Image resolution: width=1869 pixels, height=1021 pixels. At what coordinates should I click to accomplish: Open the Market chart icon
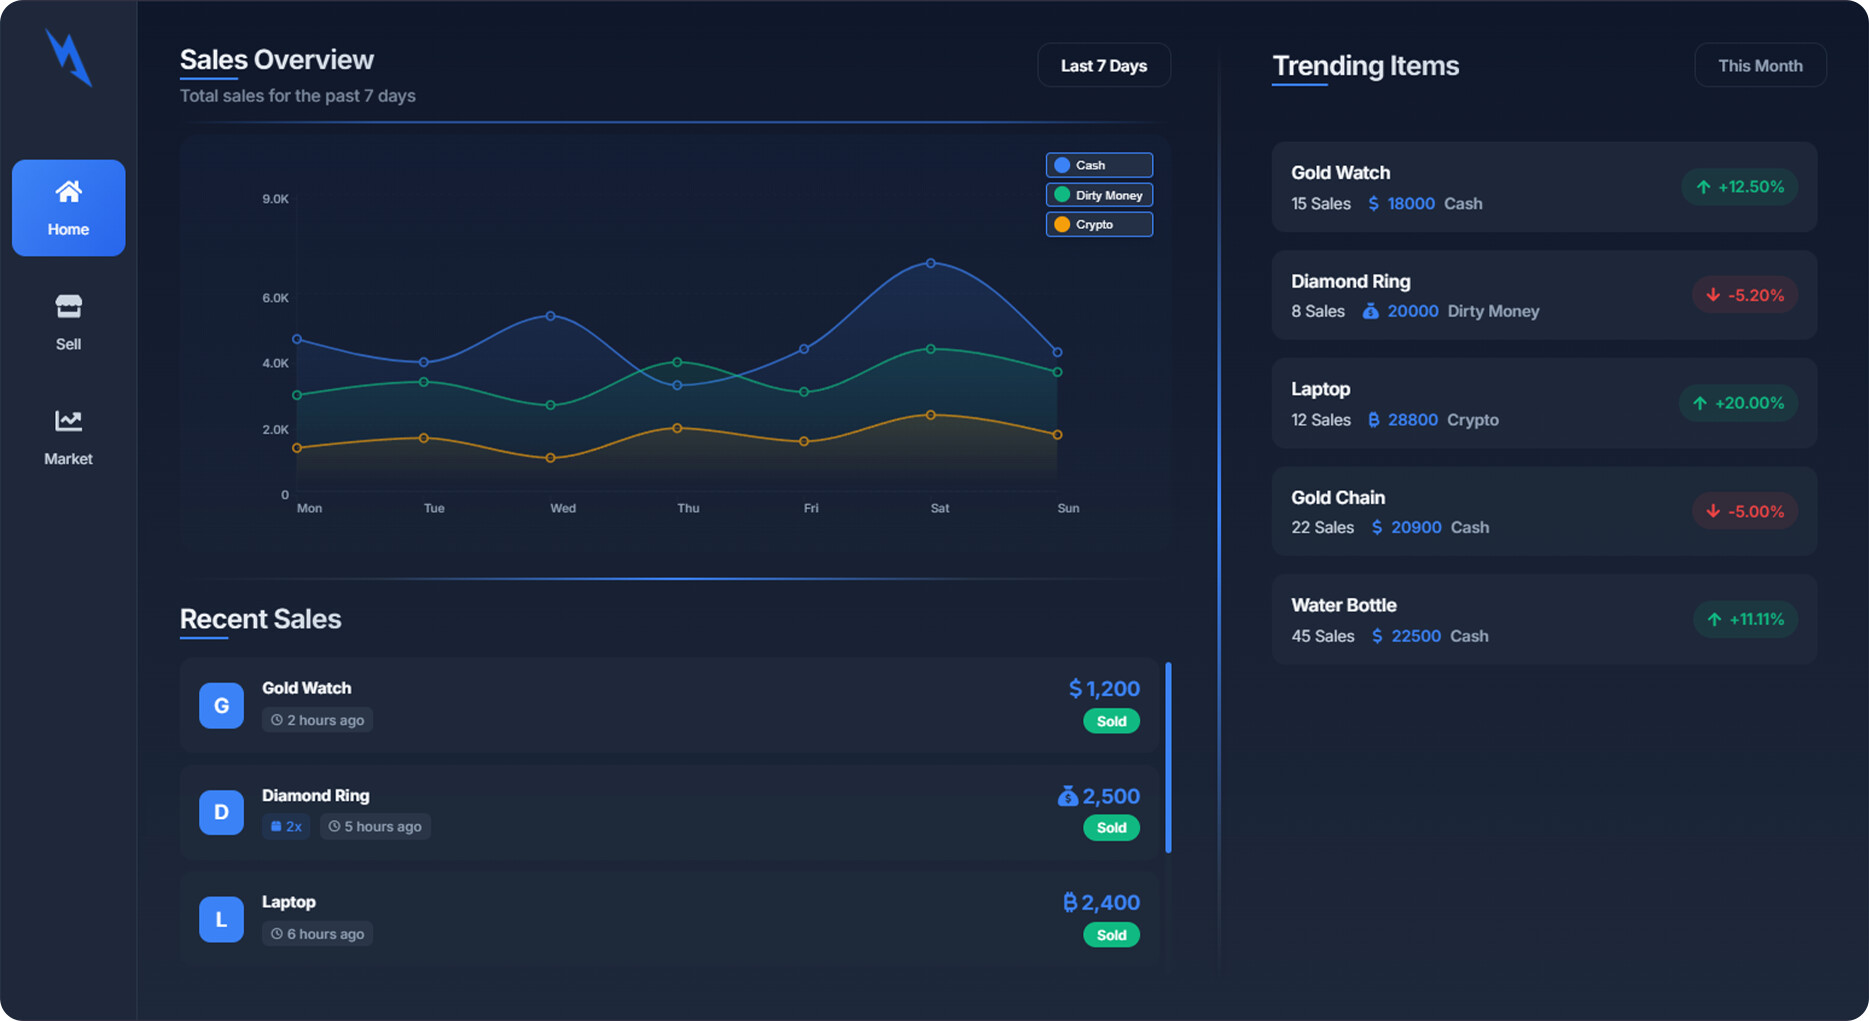(x=68, y=421)
